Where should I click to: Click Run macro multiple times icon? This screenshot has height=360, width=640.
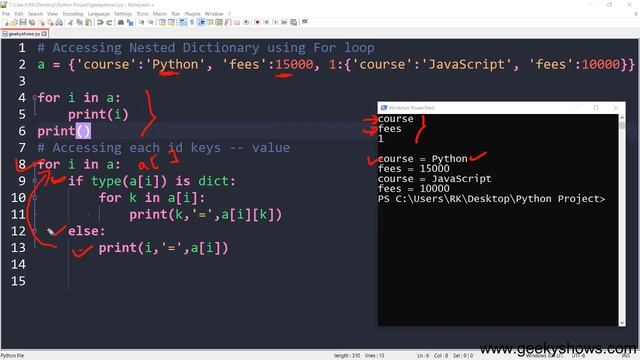coord(284,22)
